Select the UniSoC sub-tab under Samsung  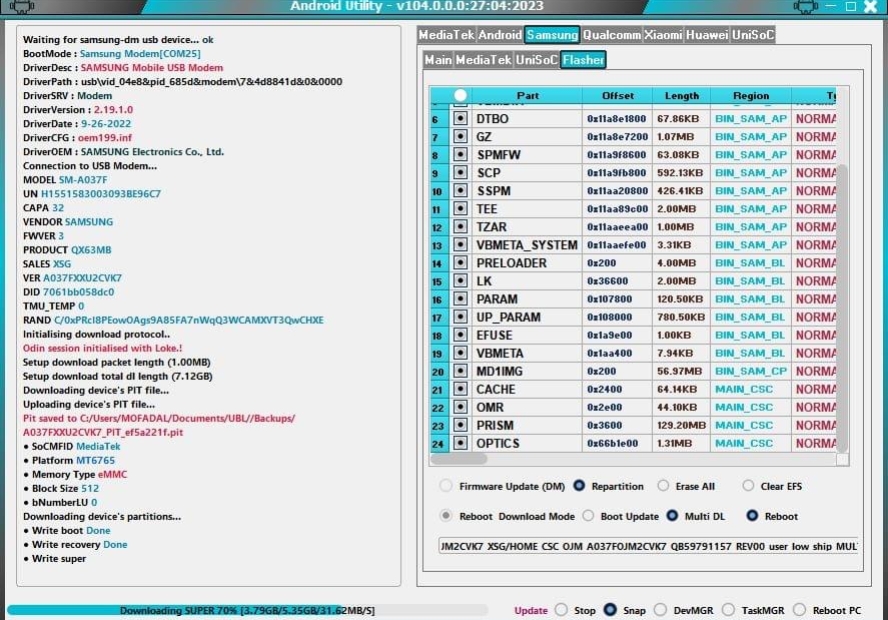pyautogui.click(x=536, y=59)
